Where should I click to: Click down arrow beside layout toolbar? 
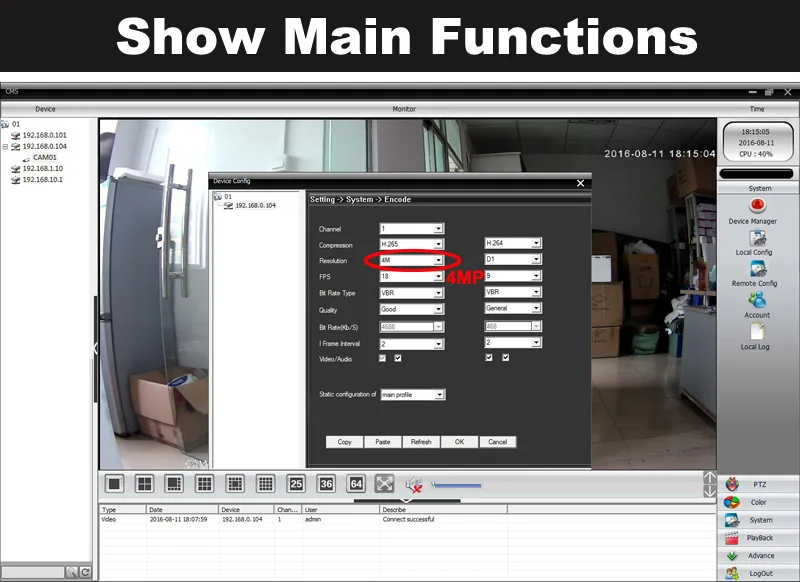pyautogui.click(x=710, y=491)
